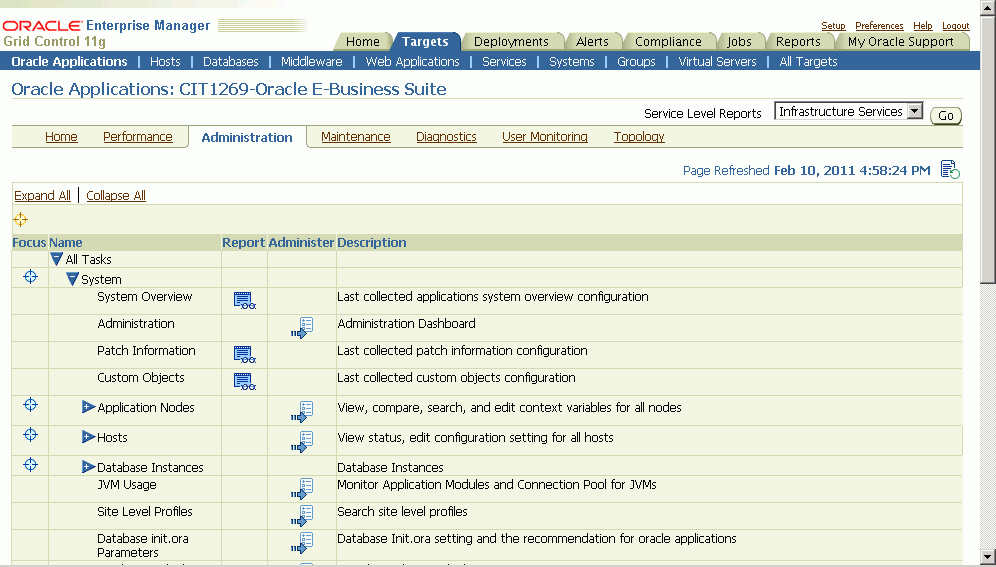Open Service Level Reports dropdown
Screen dimensions: 996x567
849,111
